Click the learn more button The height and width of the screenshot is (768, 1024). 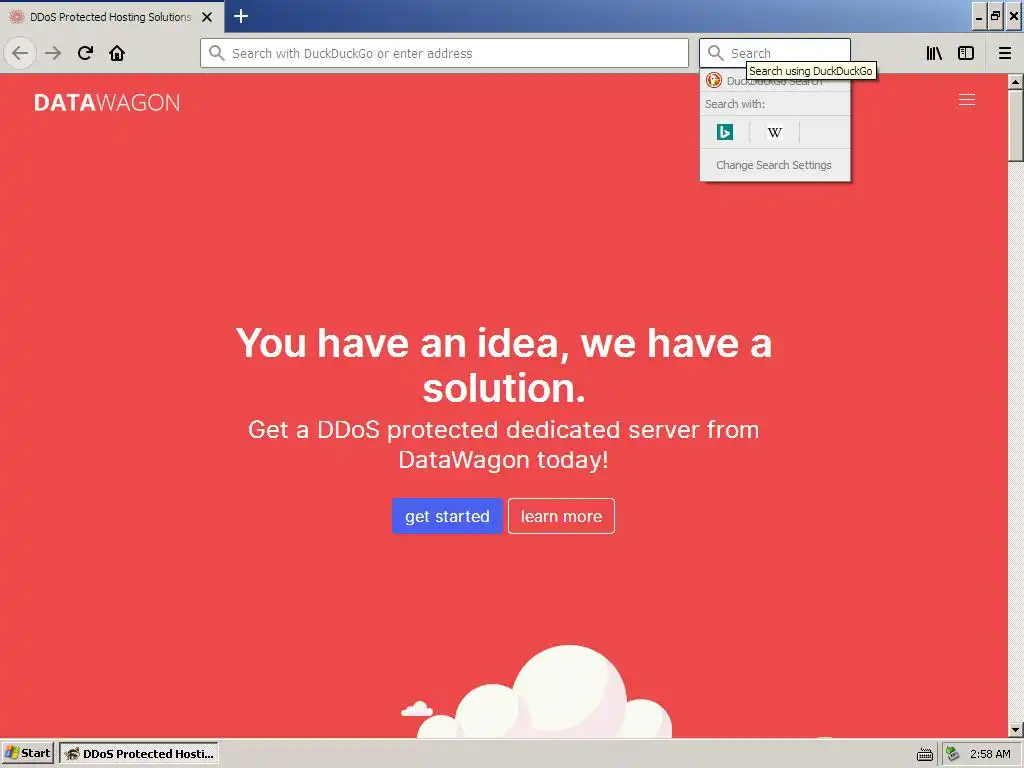[561, 516]
